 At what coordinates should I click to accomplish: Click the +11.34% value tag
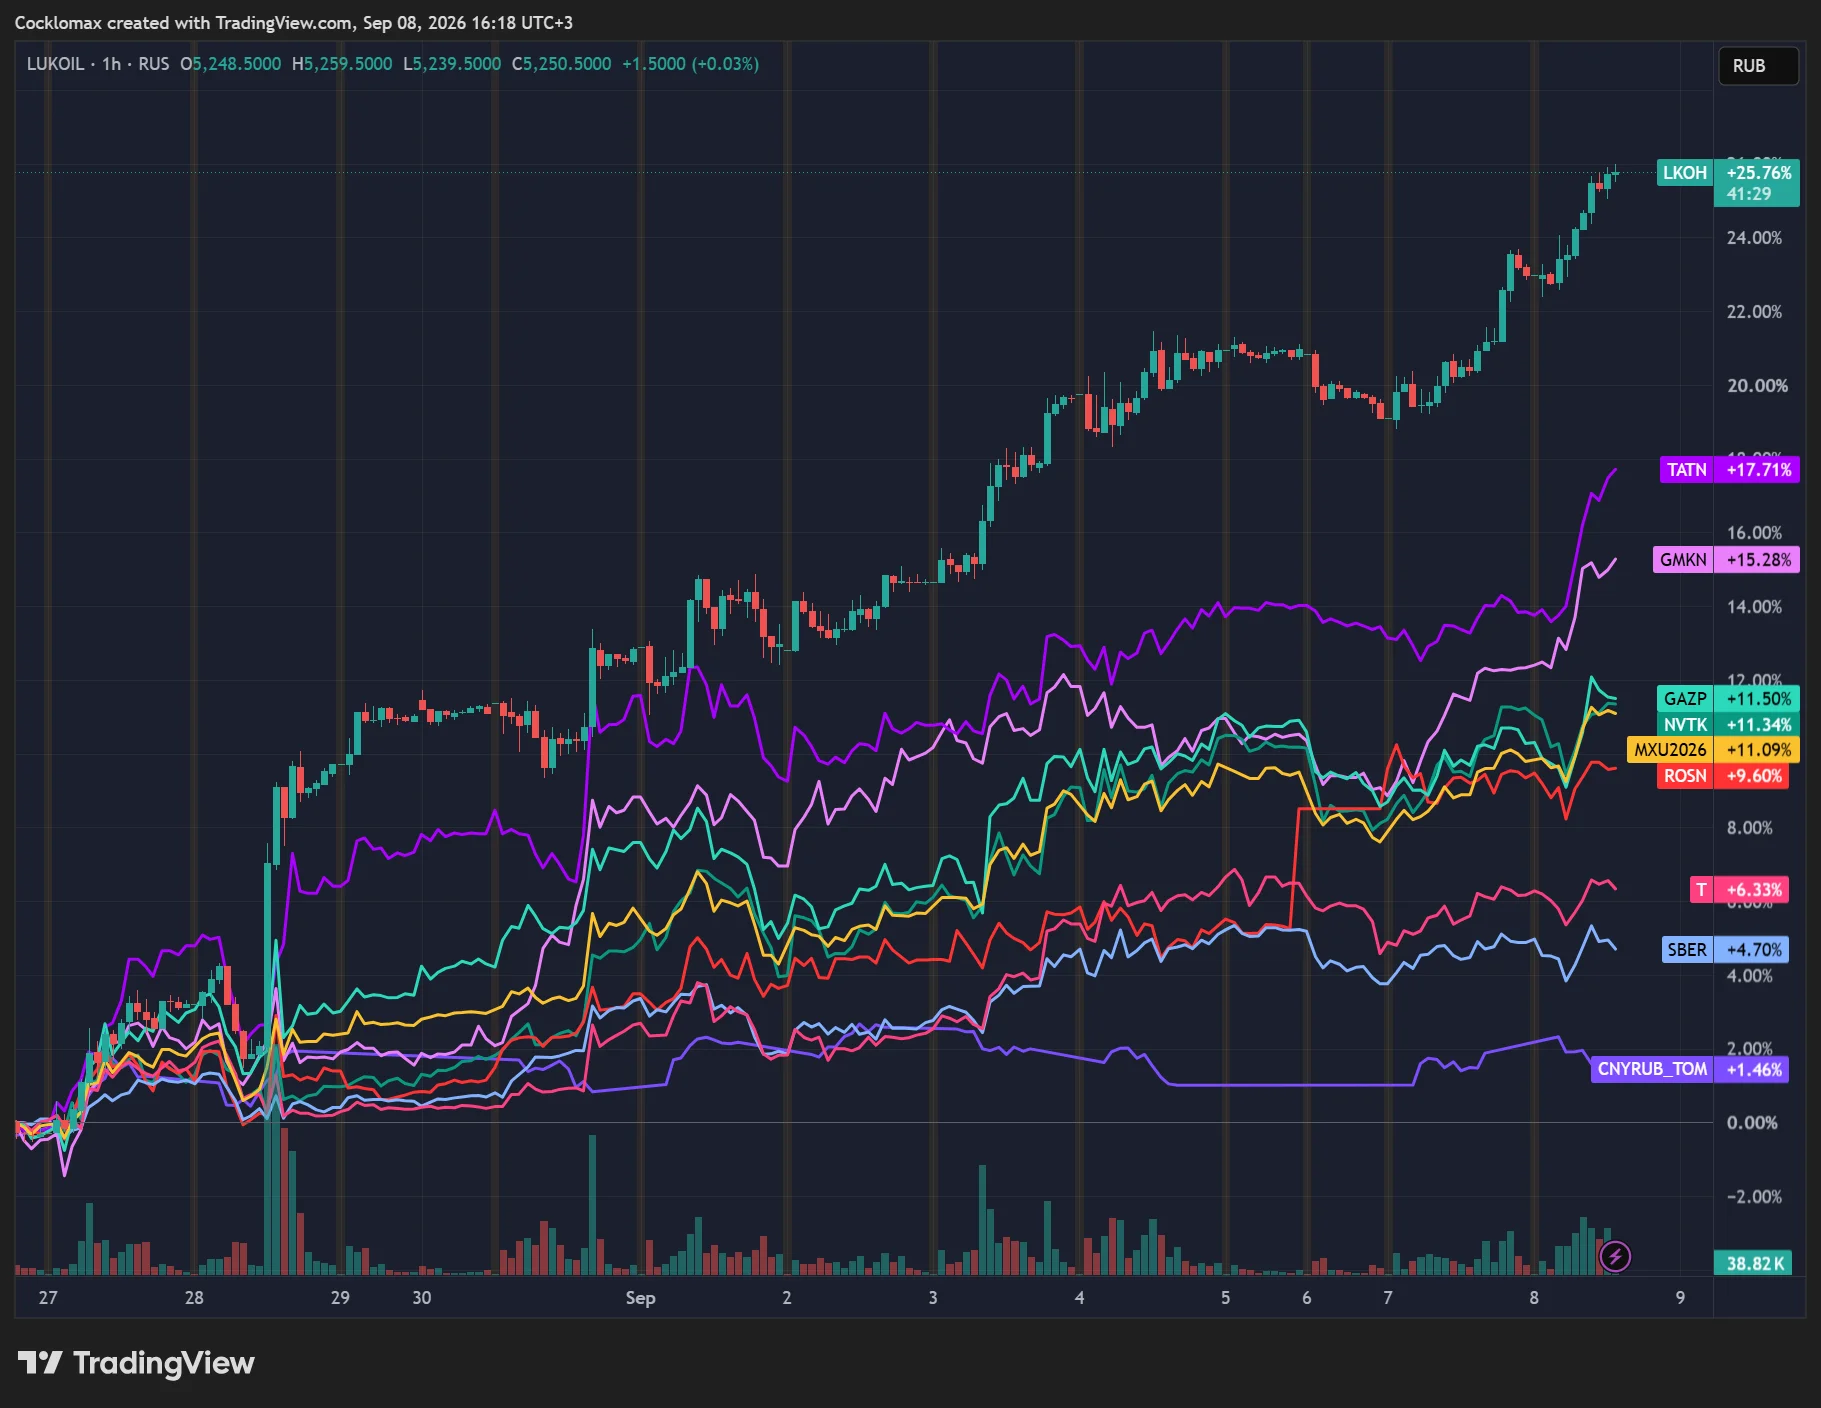pyautogui.click(x=1758, y=725)
